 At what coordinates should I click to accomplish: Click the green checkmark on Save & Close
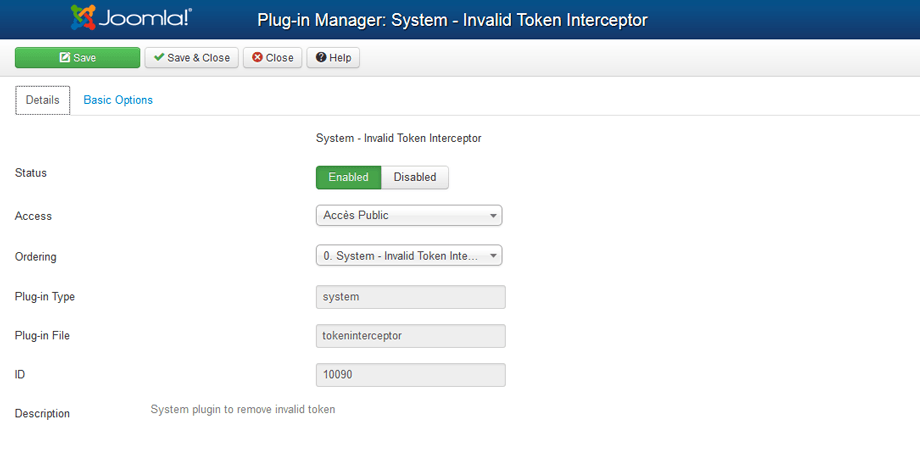(x=159, y=58)
